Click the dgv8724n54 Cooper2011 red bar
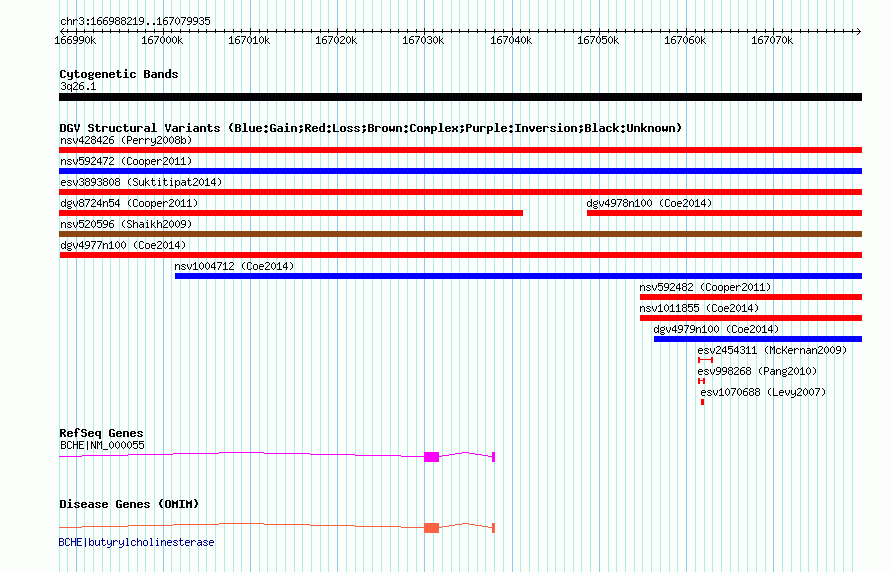 (291, 213)
